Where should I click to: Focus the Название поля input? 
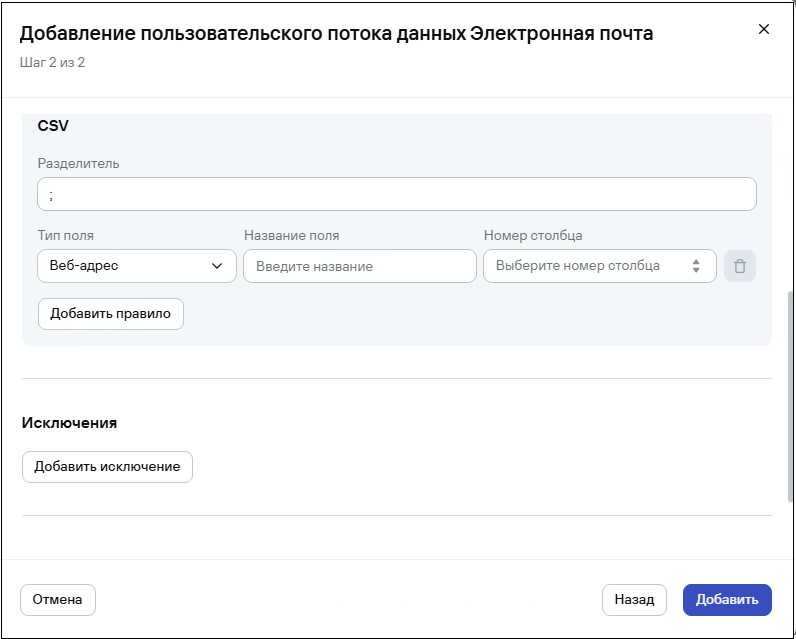[360, 266]
